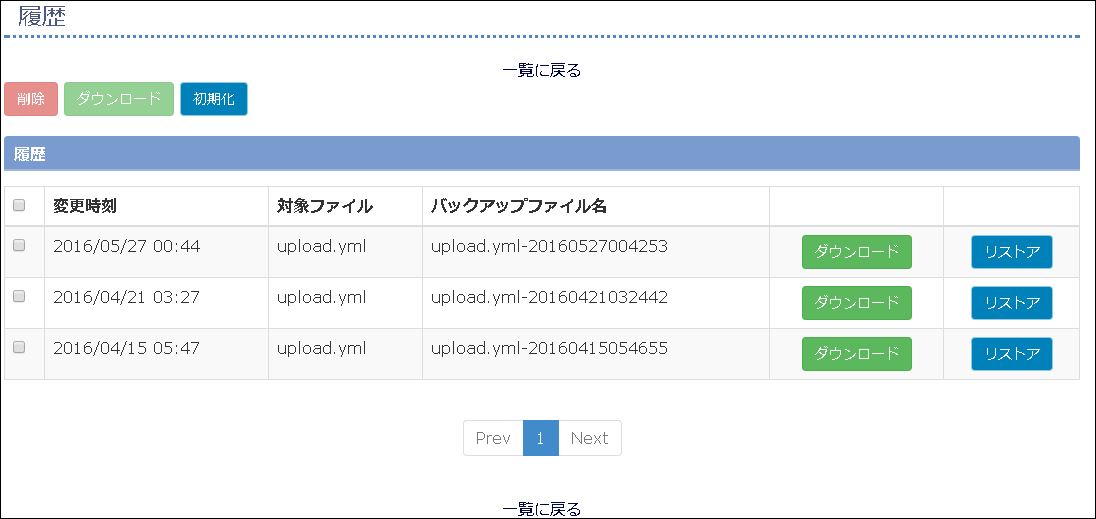
Task: Restore backup upload.yml-20160421032442 with リストア
Action: coord(1012,303)
